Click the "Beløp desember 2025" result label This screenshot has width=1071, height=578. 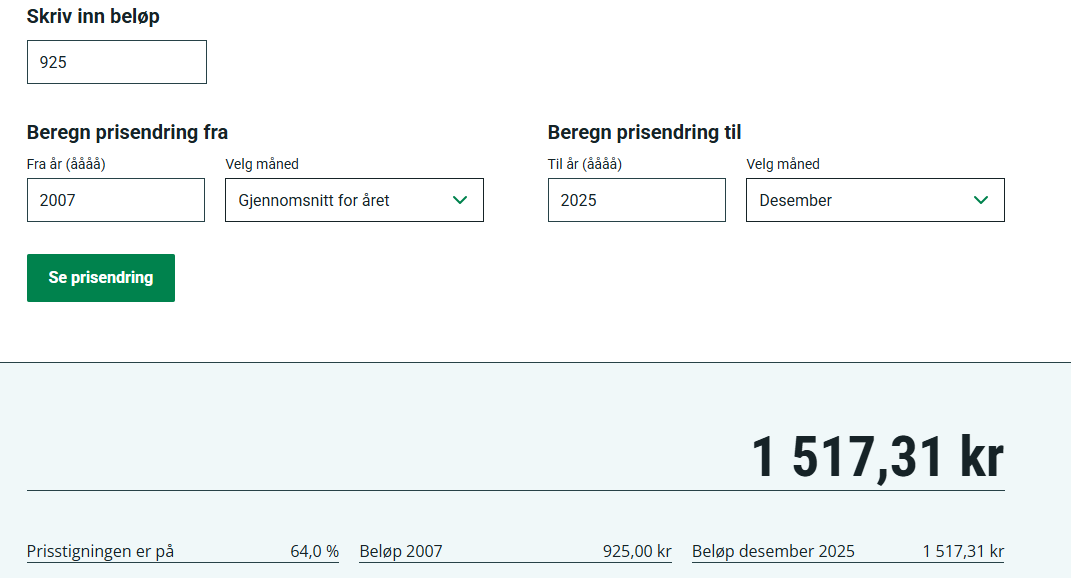[x=773, y=551]
